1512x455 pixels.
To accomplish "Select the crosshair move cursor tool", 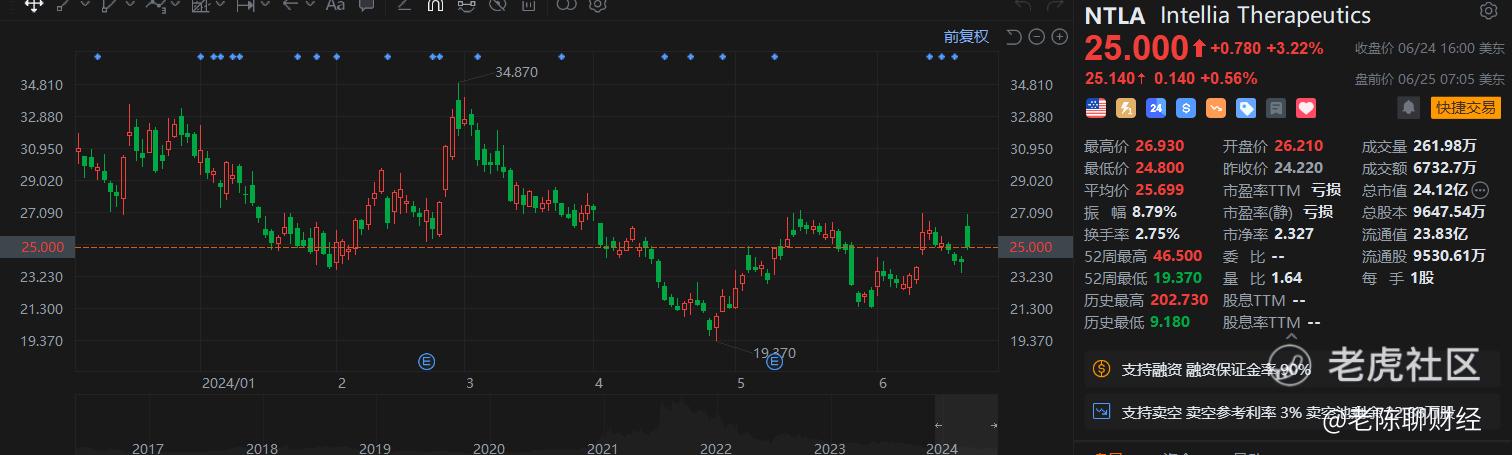I will pyautogui.click(x=33, y=5).
